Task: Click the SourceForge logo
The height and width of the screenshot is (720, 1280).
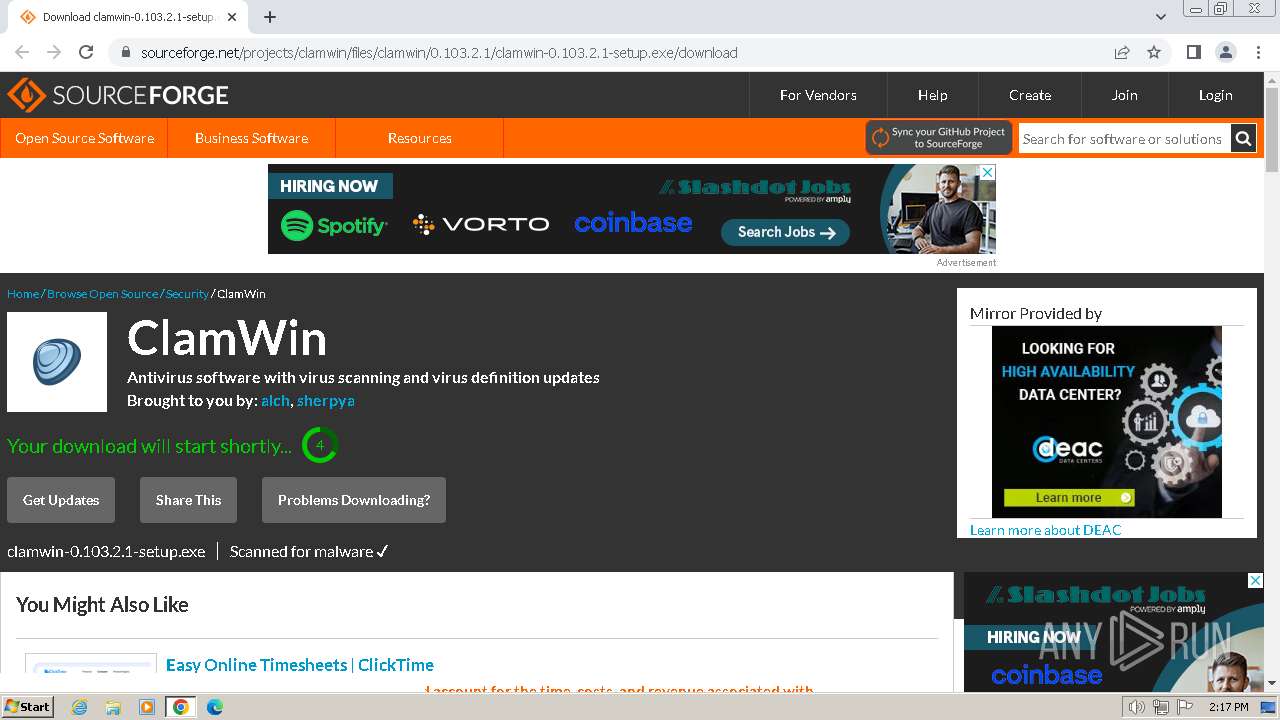Action: [x=118, y=95]
